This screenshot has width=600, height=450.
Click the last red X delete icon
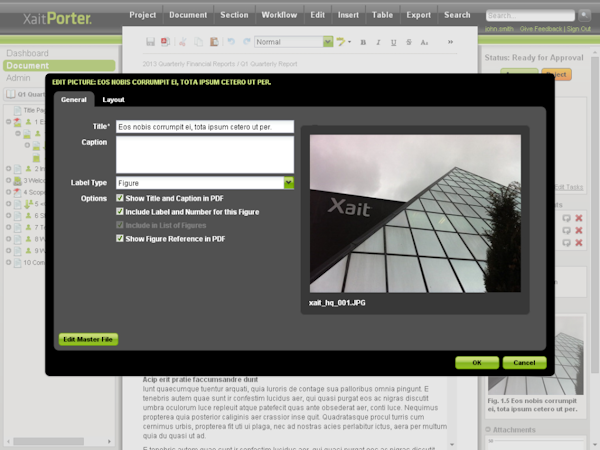(579, 243)
